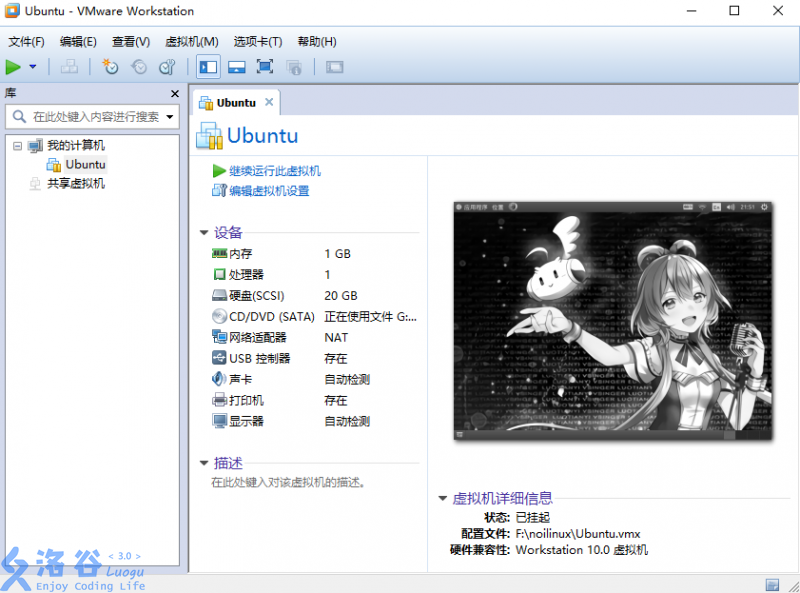Collapse the 我的计算机 tree node
The width and height of the screenshot is (800, 593).
[17, 146]
